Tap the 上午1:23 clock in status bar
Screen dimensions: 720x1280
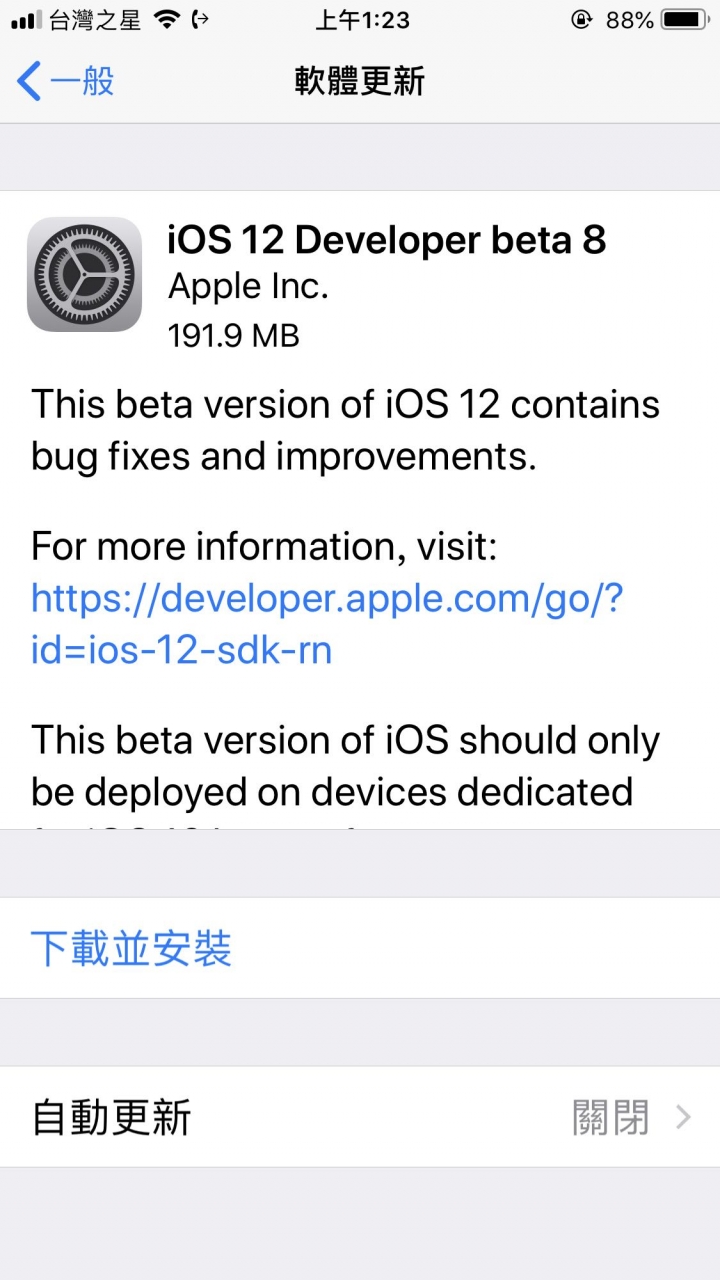[x=360, y=19]
